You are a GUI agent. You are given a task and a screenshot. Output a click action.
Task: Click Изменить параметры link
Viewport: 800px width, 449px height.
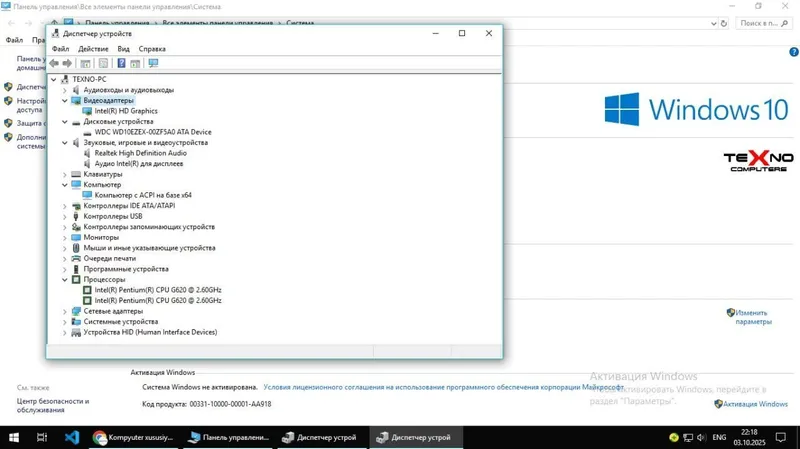[x=754, y=317]
